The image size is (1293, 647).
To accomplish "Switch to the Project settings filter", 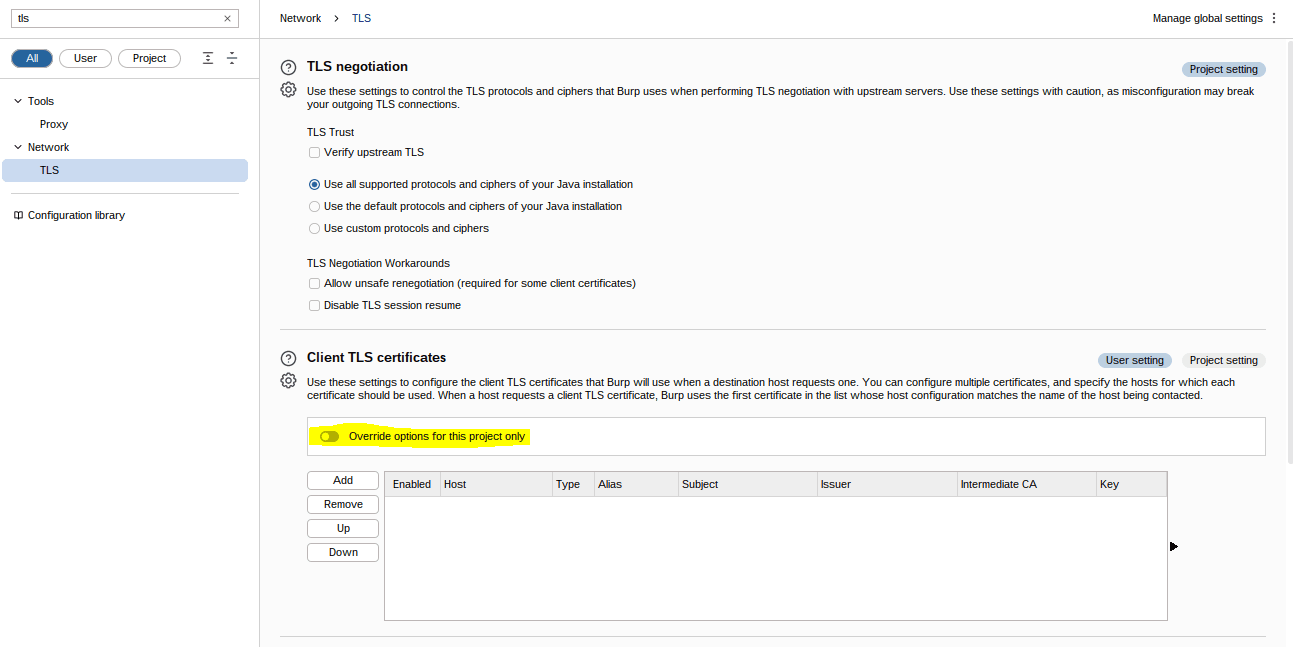I will (x=149, y=58).
